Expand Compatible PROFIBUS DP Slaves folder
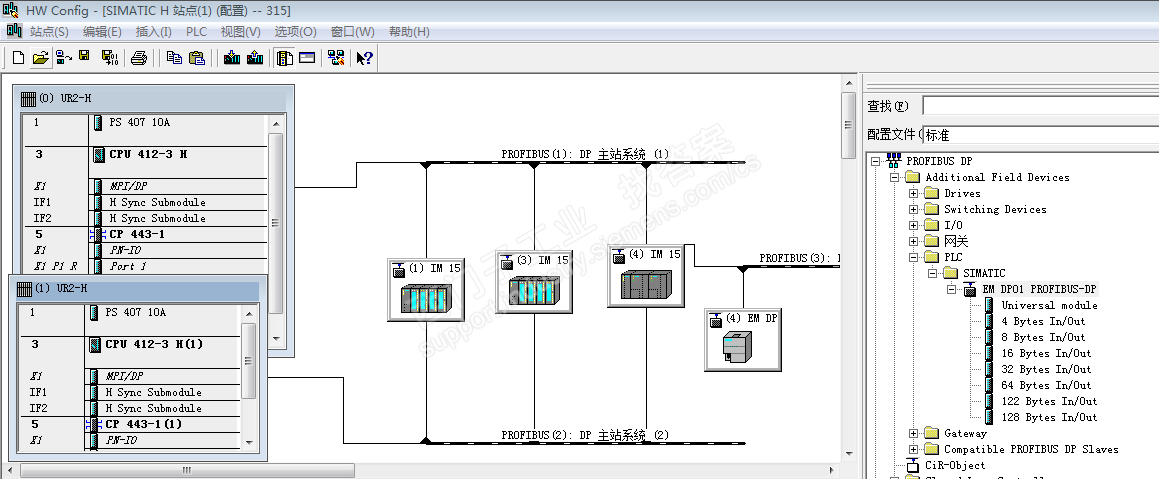 click(x=914, y=449)
